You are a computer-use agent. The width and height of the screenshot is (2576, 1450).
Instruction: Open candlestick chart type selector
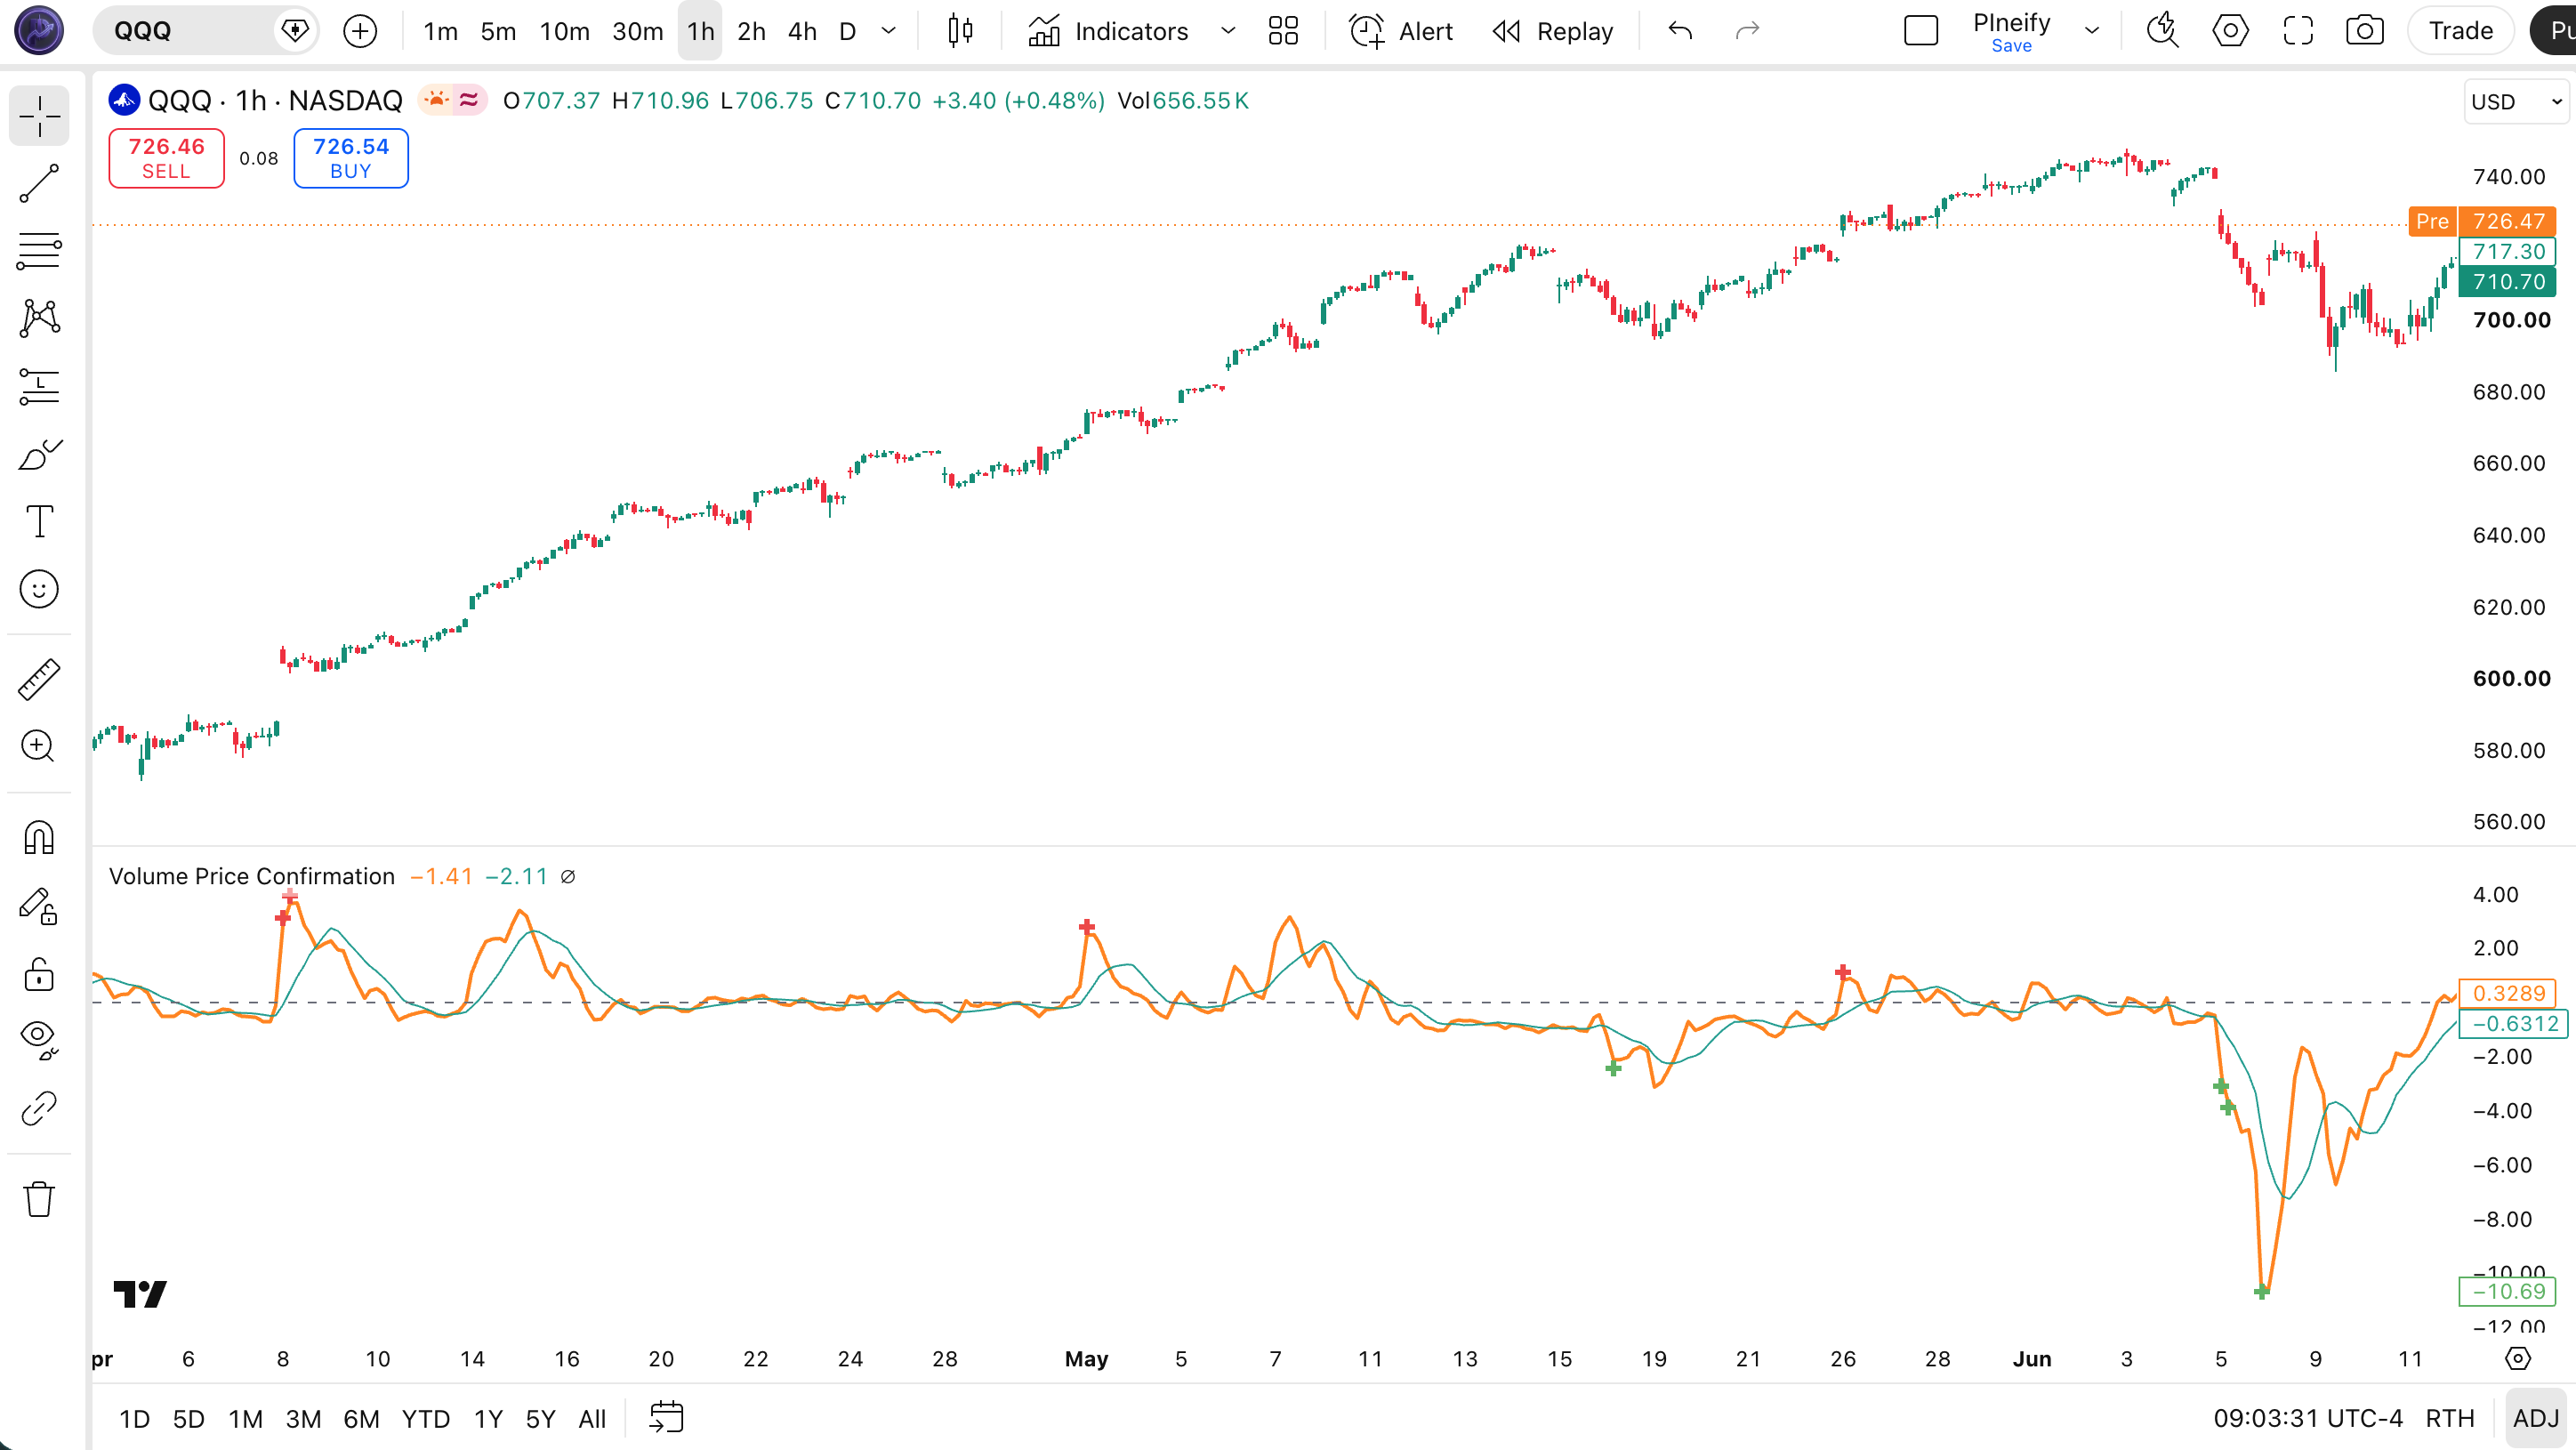[x=960, y=31]
